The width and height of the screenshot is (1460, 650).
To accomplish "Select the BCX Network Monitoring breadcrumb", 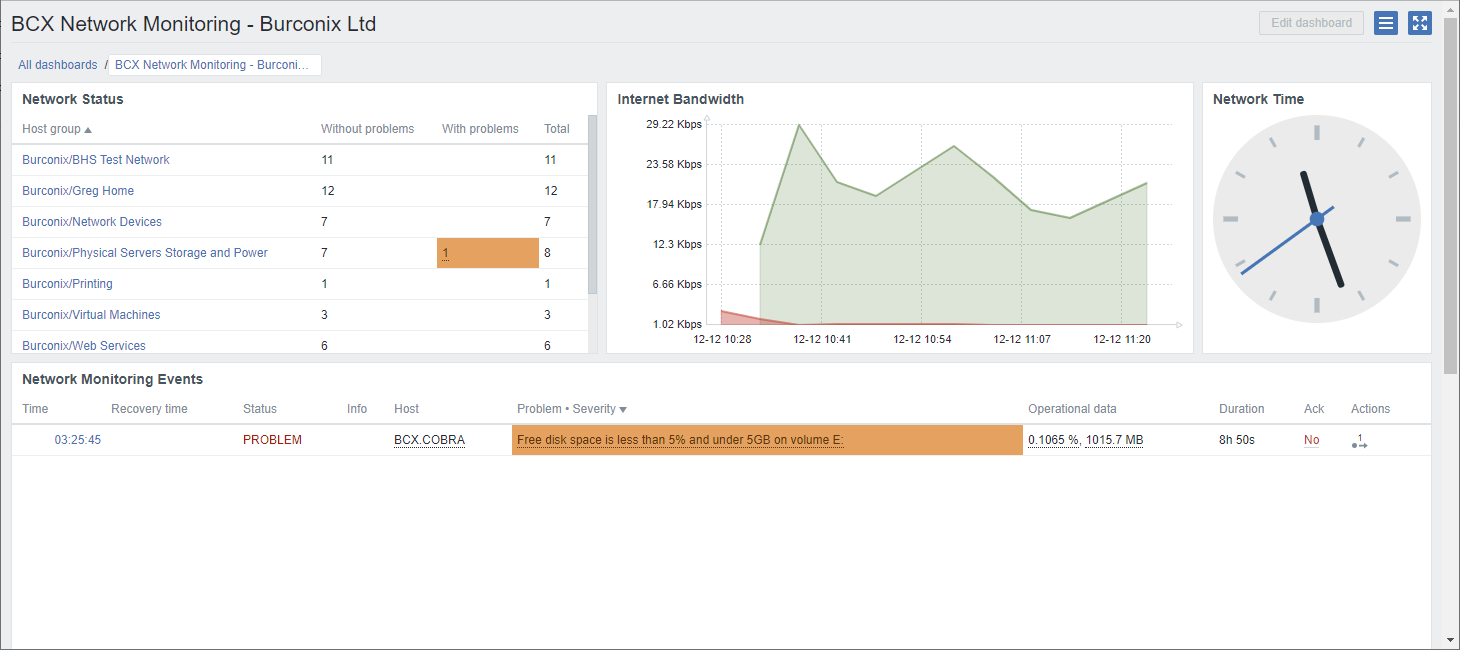I will [x=214, y=65].
